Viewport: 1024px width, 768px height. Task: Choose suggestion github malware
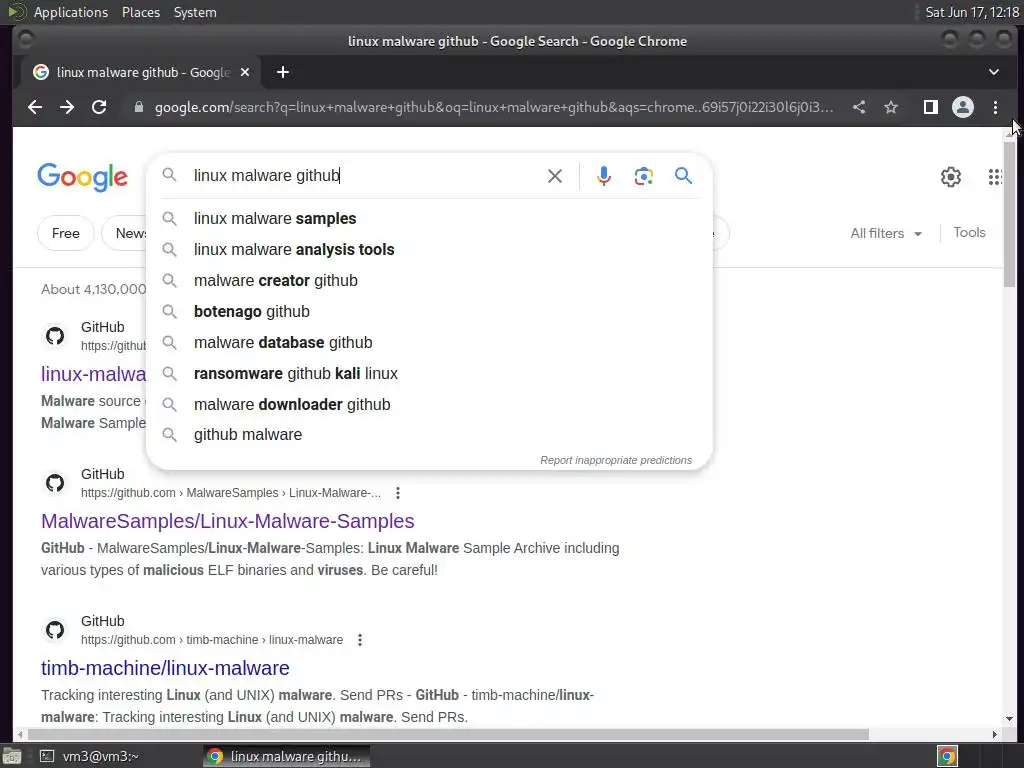pyautogui.click(x=430, y=435)
